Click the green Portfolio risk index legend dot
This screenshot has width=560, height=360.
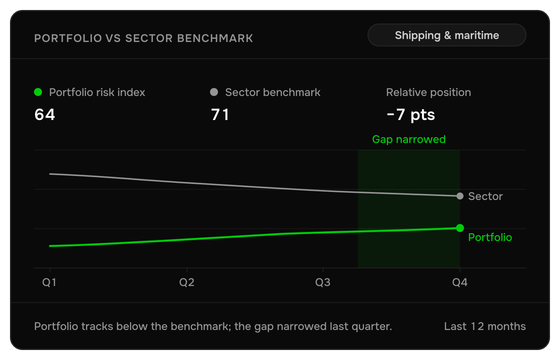(38, 92)
